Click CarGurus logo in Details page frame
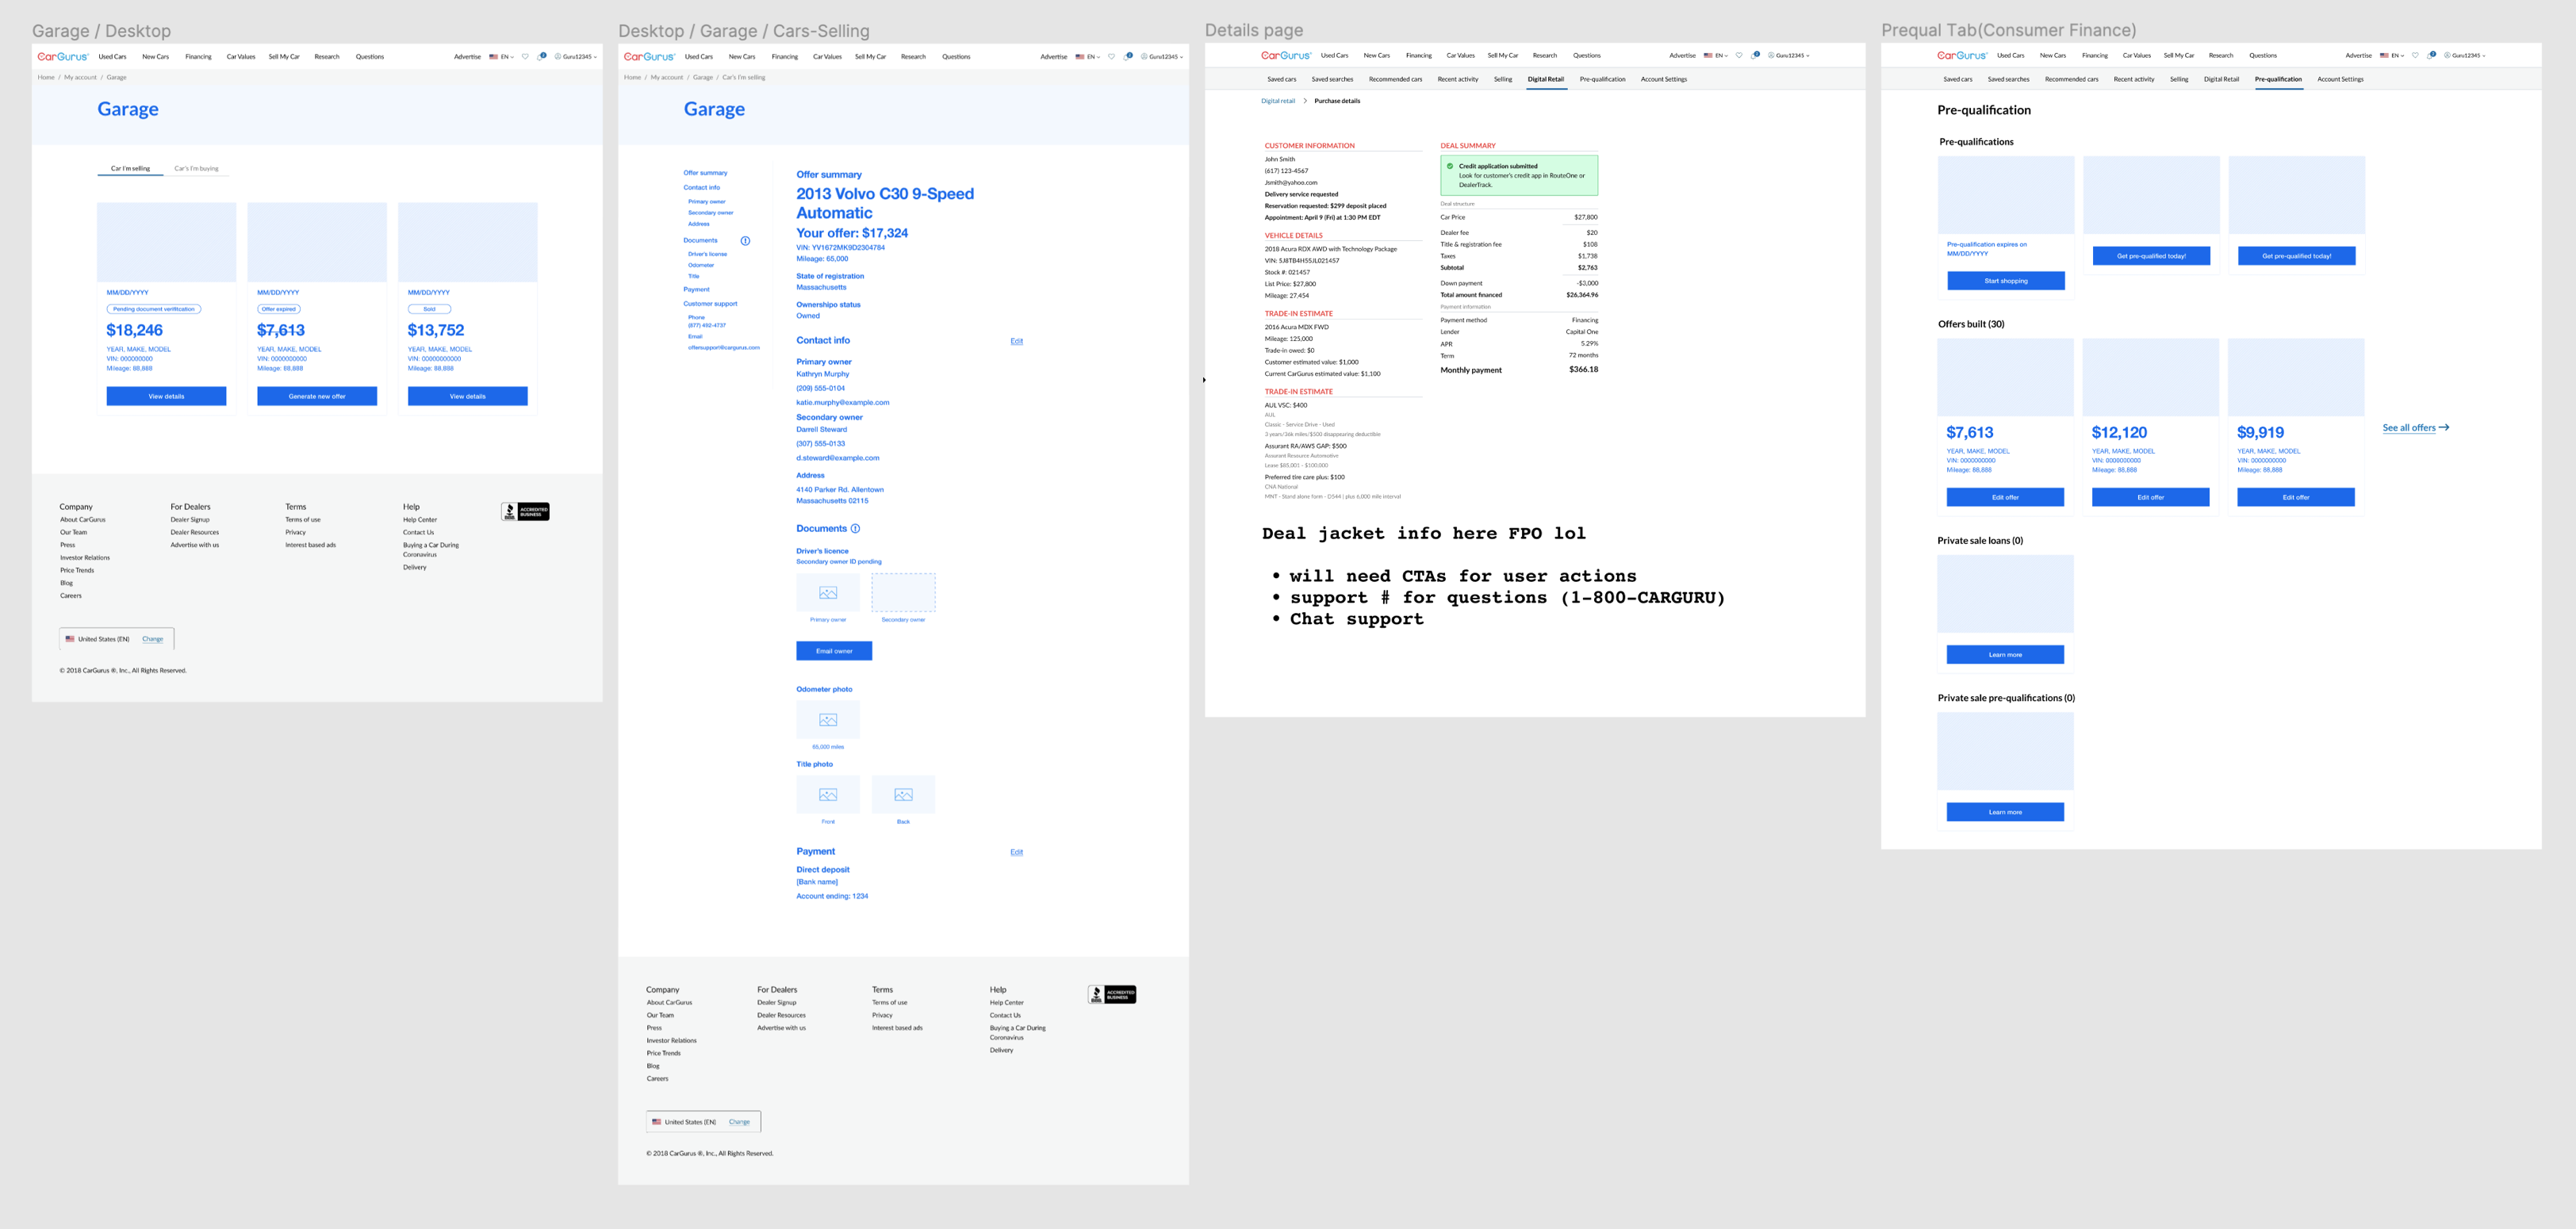This screenshot has width=2576, height=1229. [1287, 56]
